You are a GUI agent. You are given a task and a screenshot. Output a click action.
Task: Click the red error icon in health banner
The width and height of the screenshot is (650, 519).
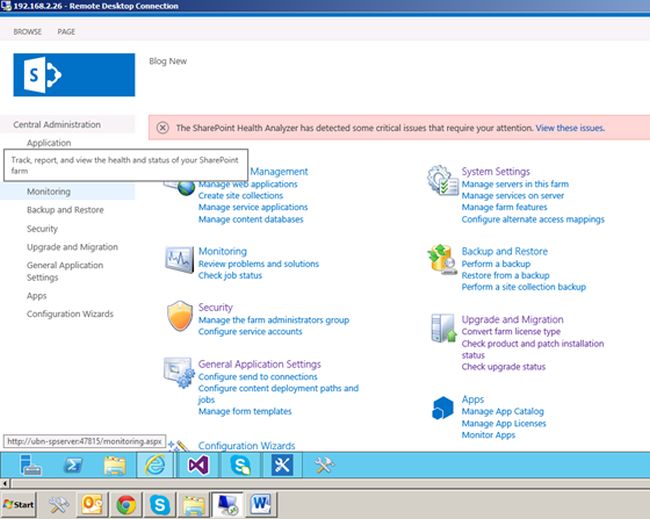pyautogui.click(x=162, y=128)
